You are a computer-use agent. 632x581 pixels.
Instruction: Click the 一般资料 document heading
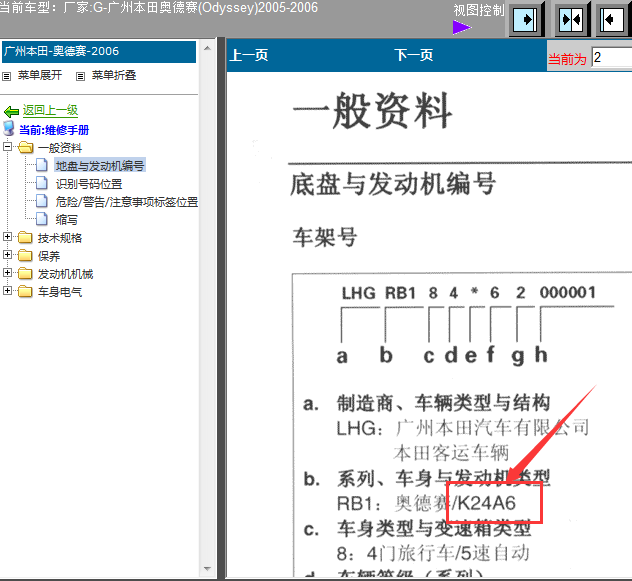372,110
